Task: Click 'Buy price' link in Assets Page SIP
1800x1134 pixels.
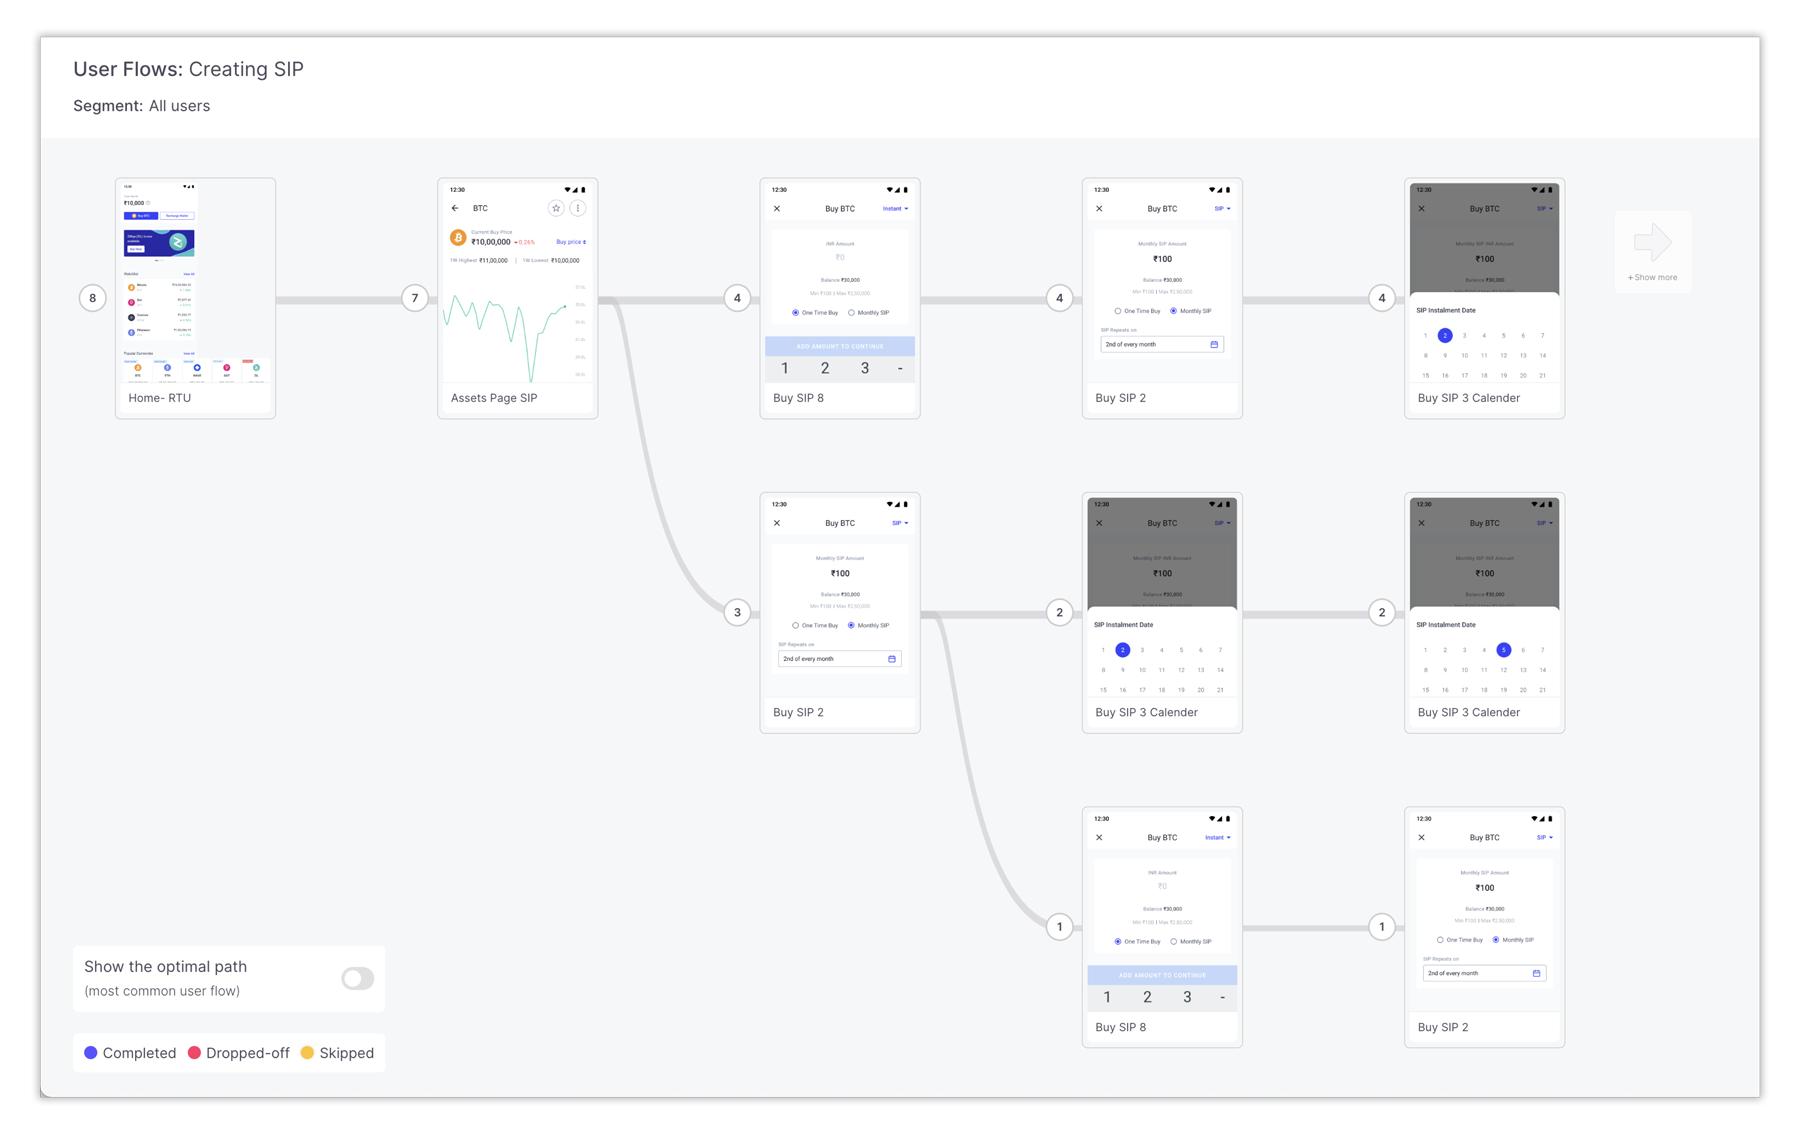Action: pyautogui.click(x=571, y=242)
